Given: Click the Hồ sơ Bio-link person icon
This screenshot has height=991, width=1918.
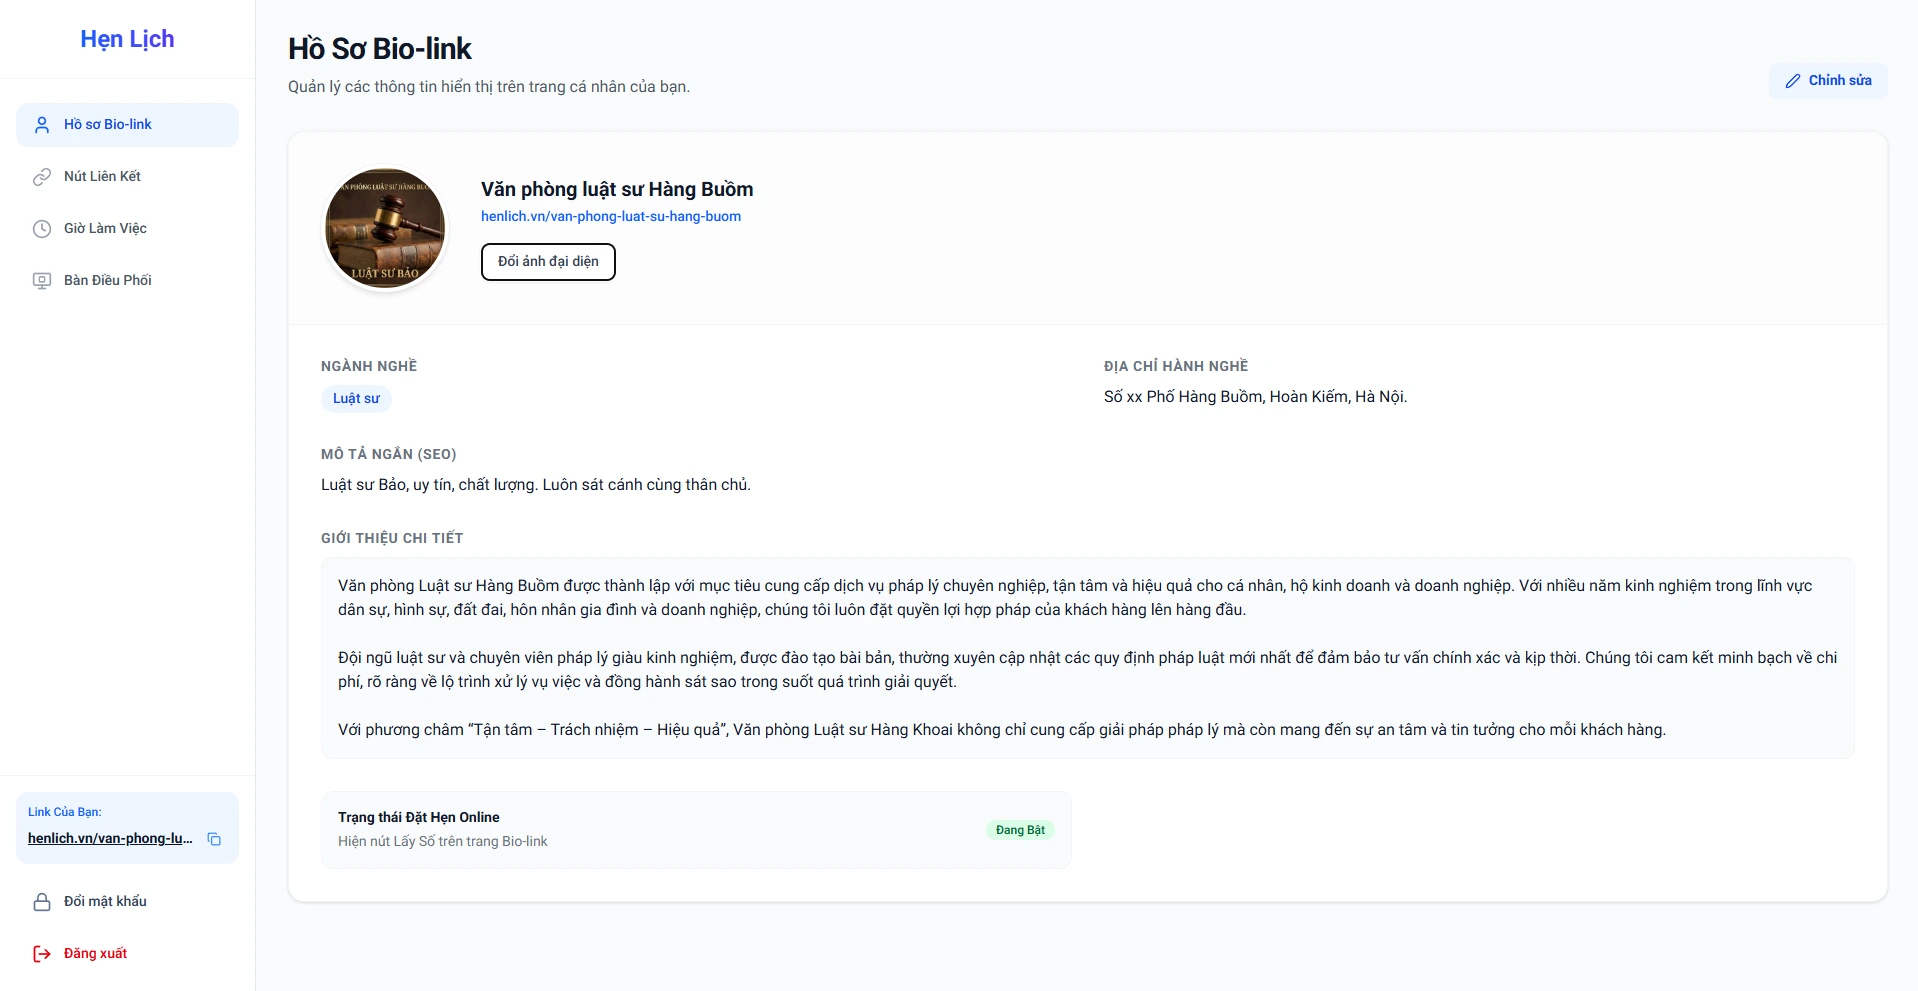Looking at the screenshot, I should pyautogui.click(x=42, y=125).
